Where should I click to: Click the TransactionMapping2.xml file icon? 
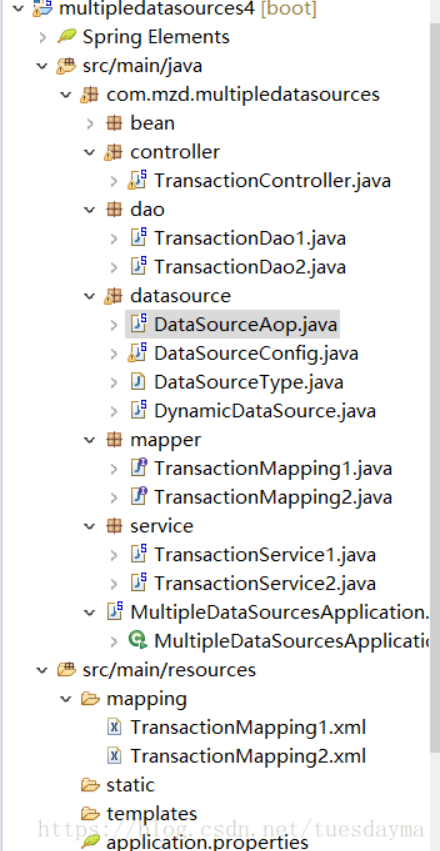pos(114,756)
